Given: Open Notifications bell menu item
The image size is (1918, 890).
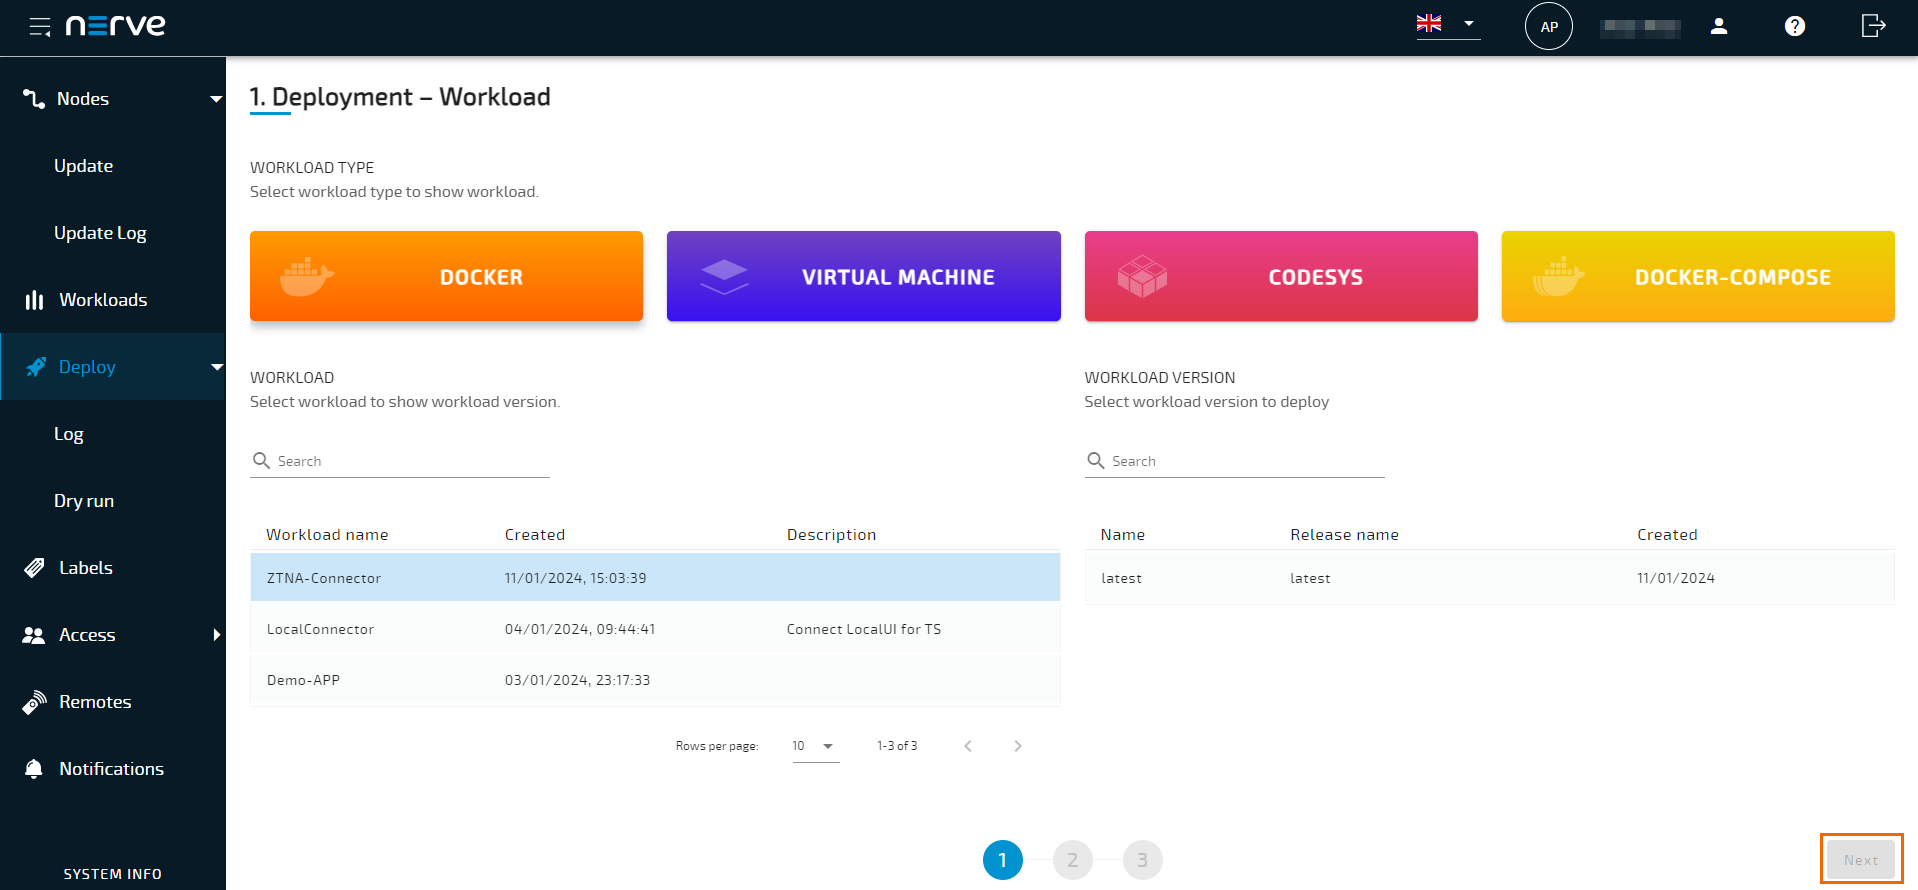Looking at the screenshot, I should [111, 769].
